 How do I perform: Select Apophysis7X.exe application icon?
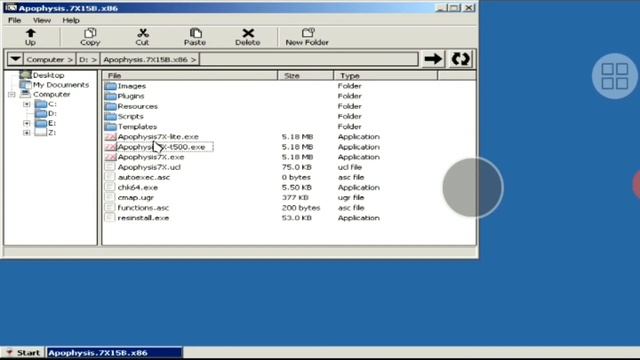coord(110,157)
